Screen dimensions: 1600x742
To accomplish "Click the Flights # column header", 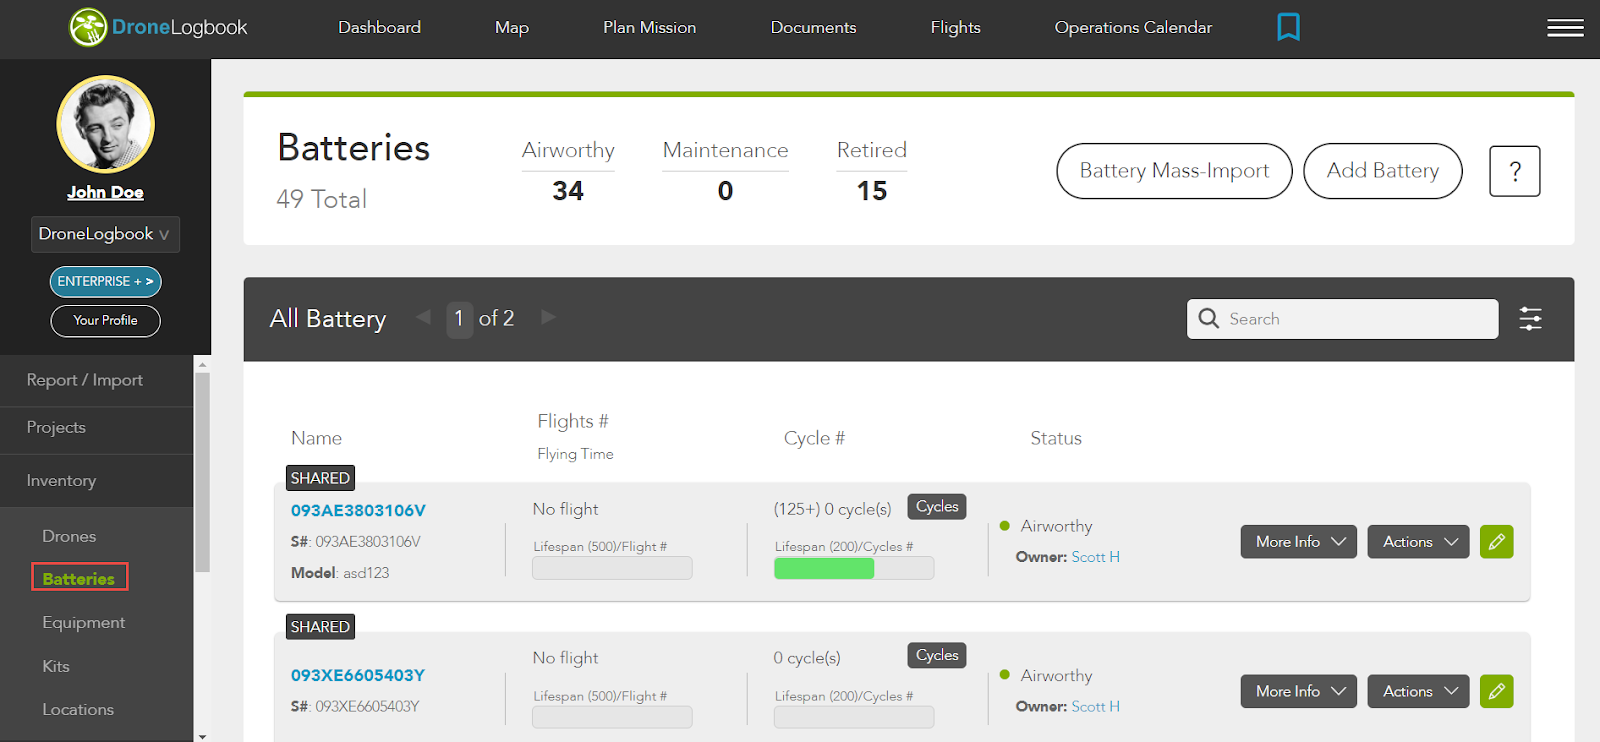I will (572, 421).
